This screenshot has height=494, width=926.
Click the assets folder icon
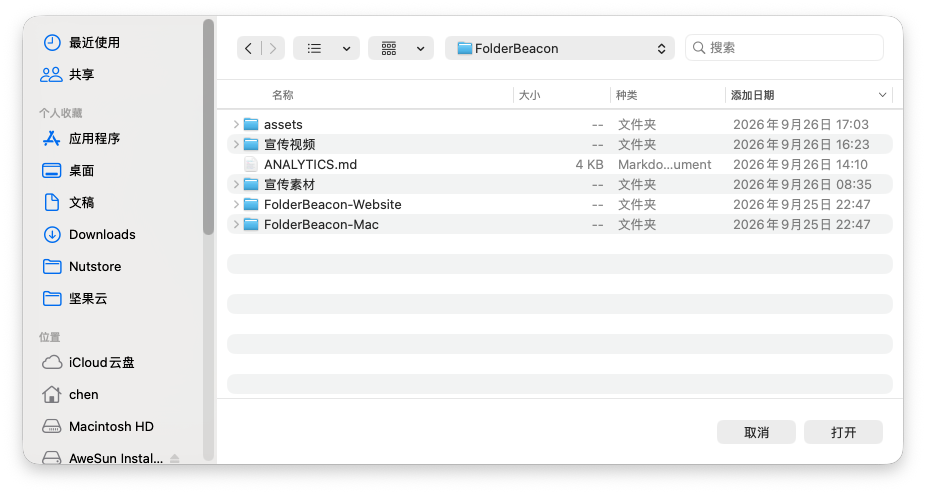(x=251, y=124)
